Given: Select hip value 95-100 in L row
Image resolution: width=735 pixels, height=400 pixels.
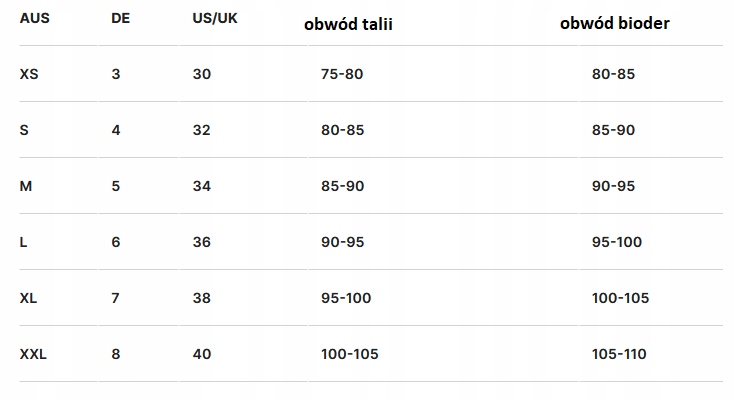Looking at the screenshot, I should coord(616,242).
